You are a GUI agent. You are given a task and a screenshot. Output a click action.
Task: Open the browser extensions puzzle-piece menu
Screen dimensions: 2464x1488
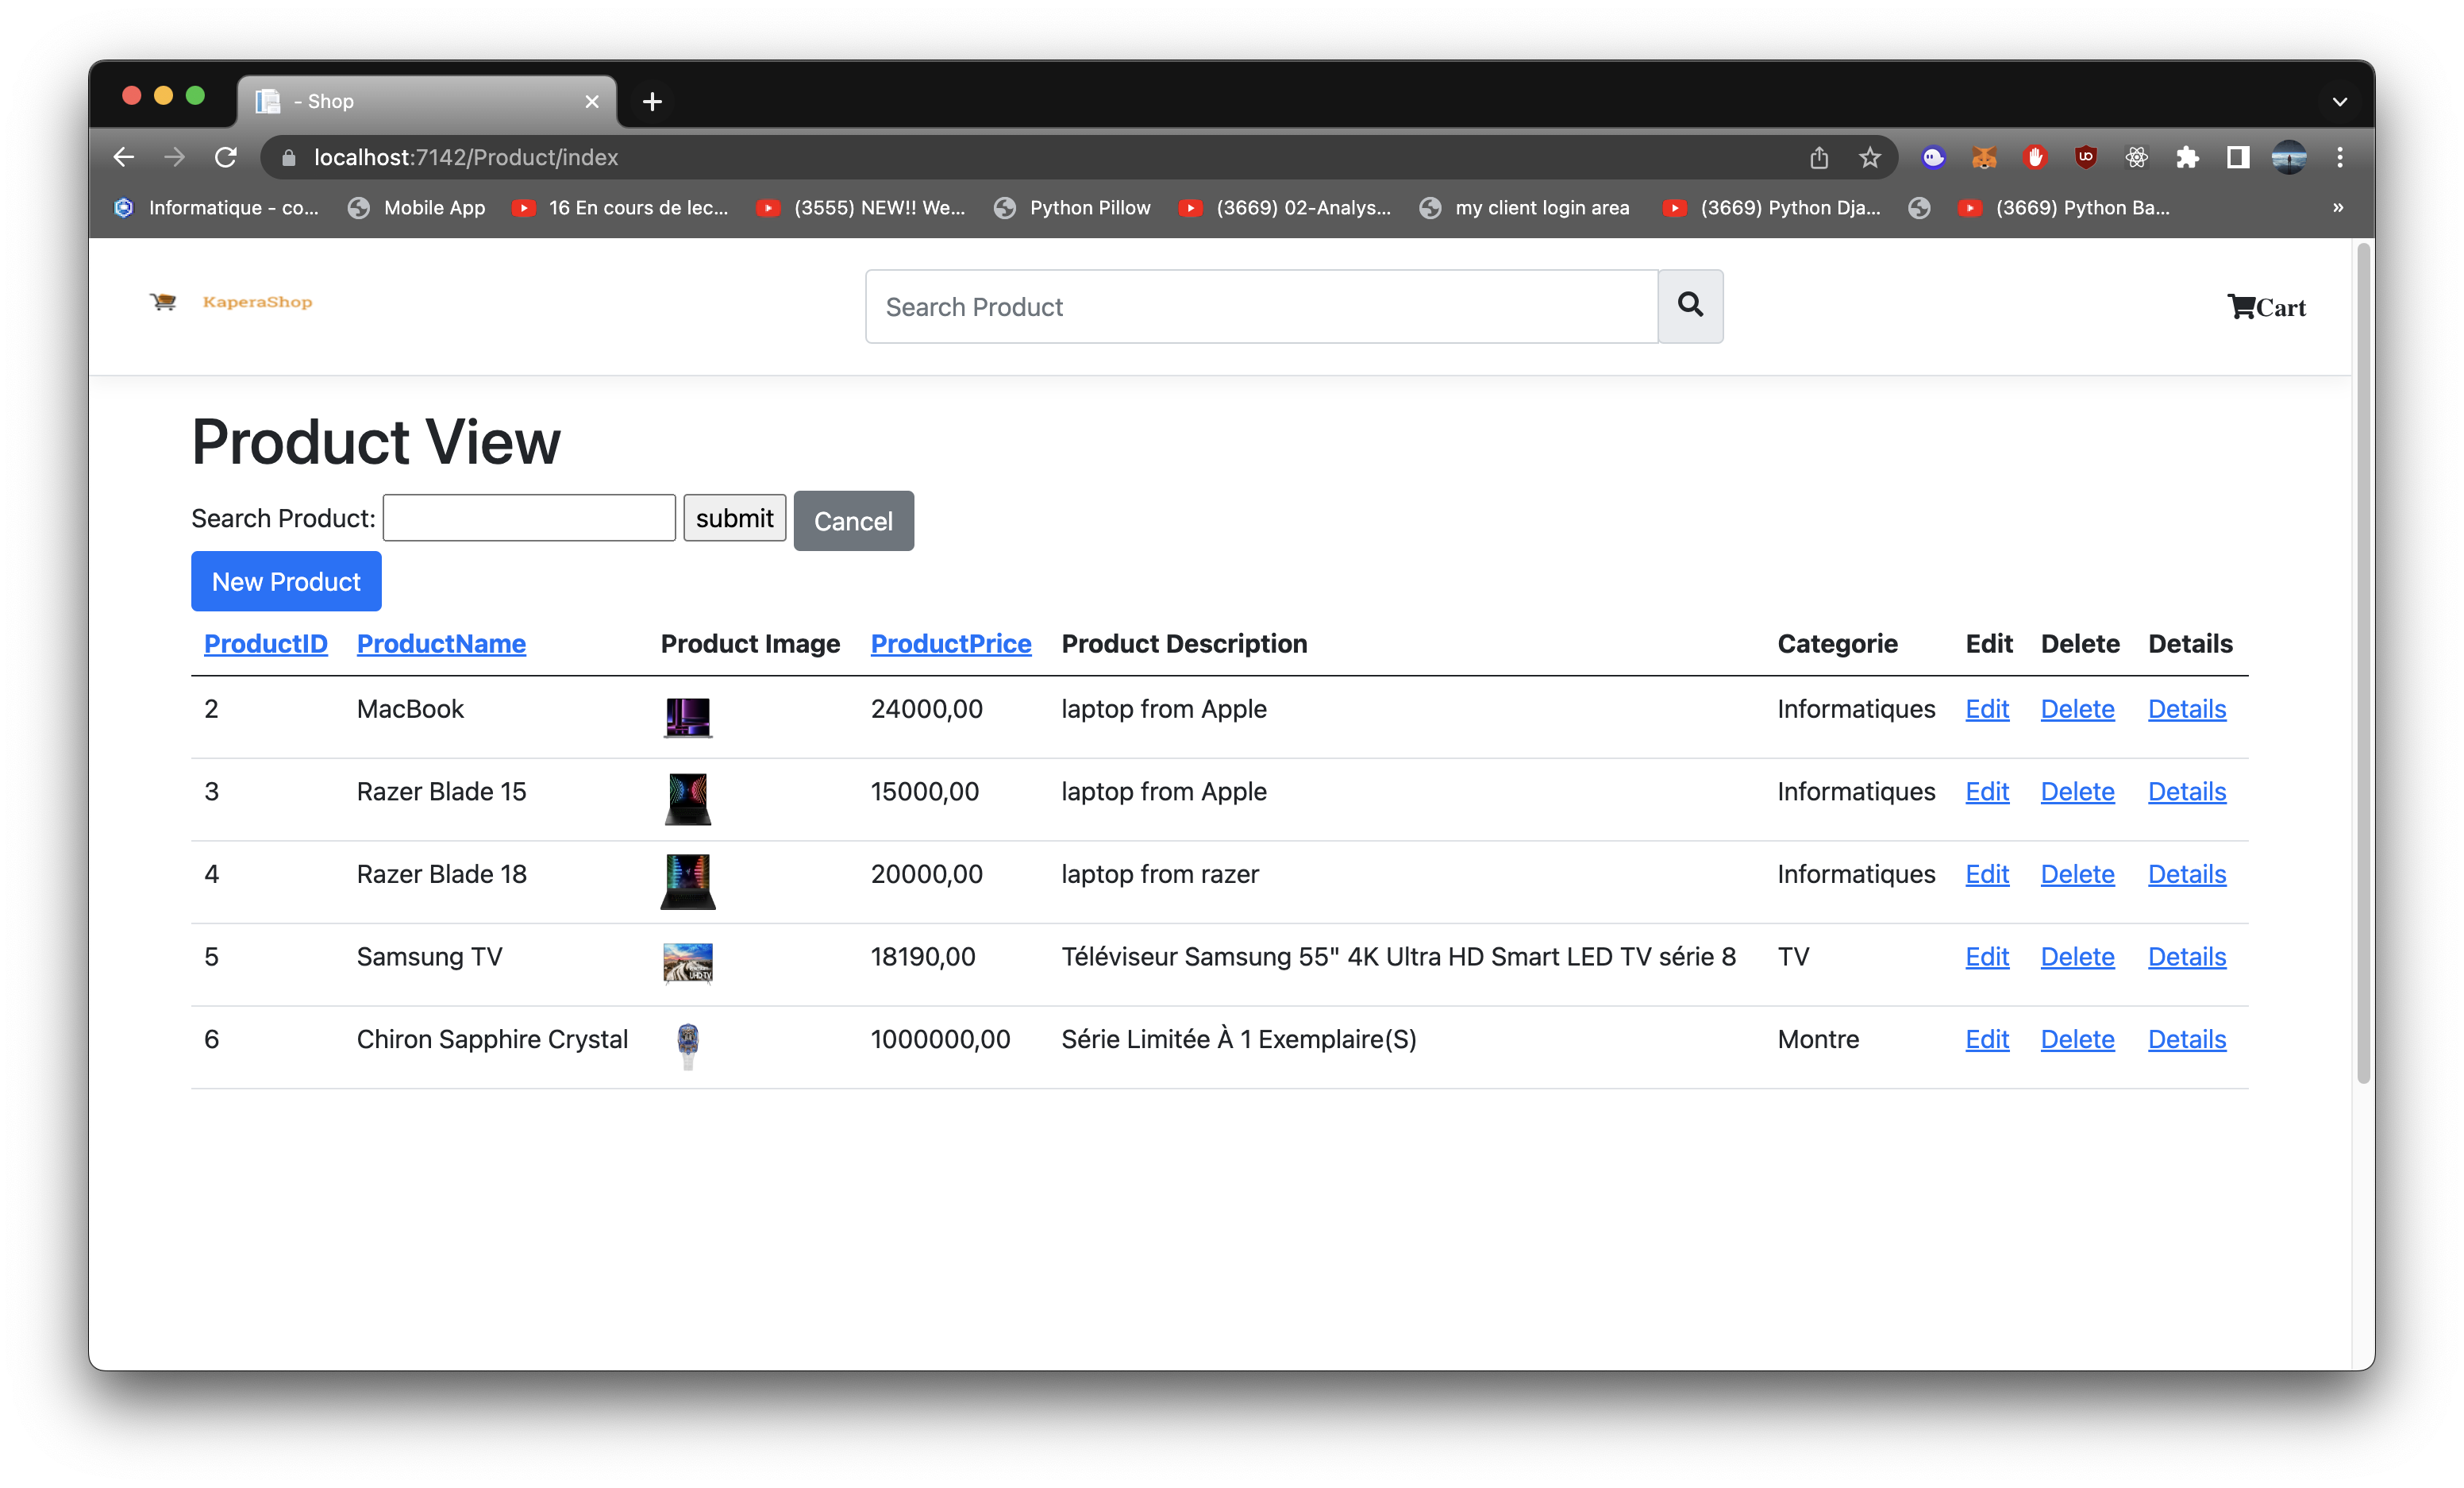[x=2188, y=157]
